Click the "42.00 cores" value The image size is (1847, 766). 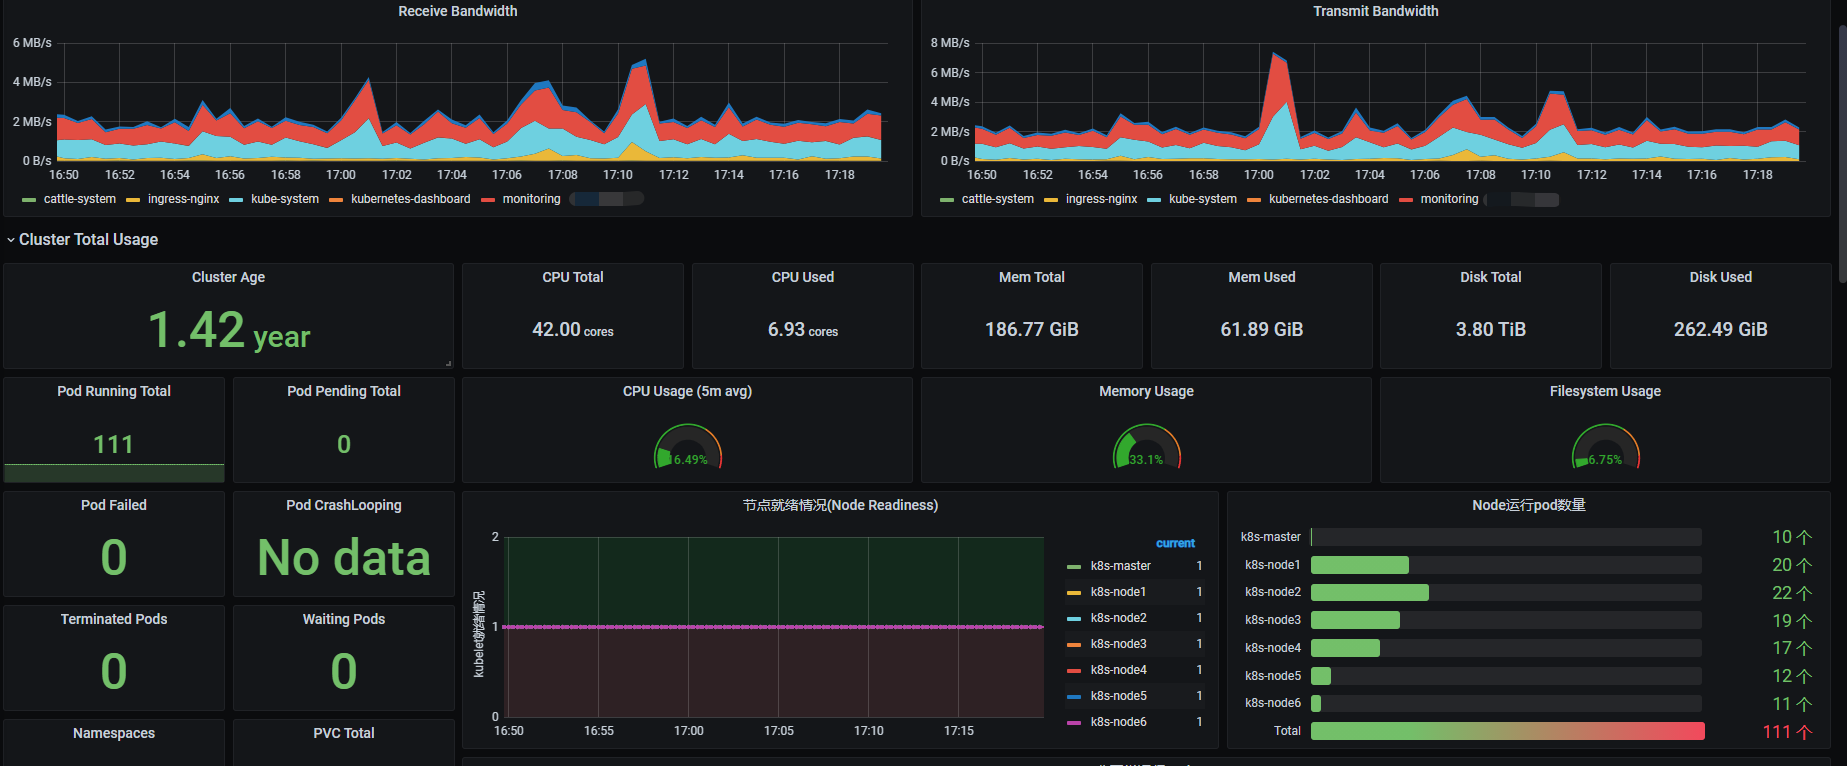click(x=573, y=330)
